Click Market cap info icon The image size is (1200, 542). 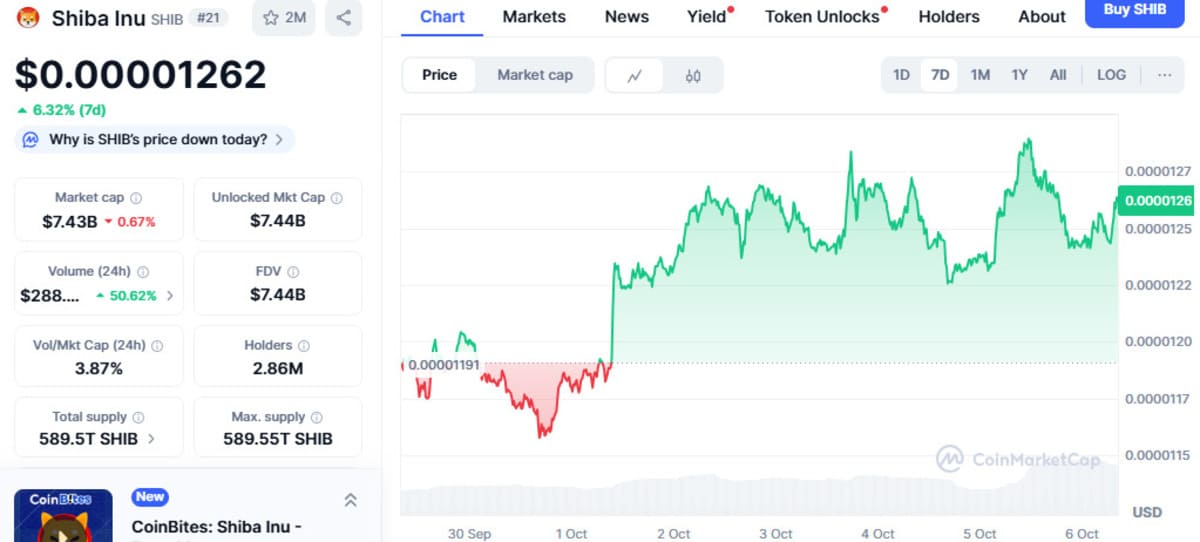click(136, 198)
